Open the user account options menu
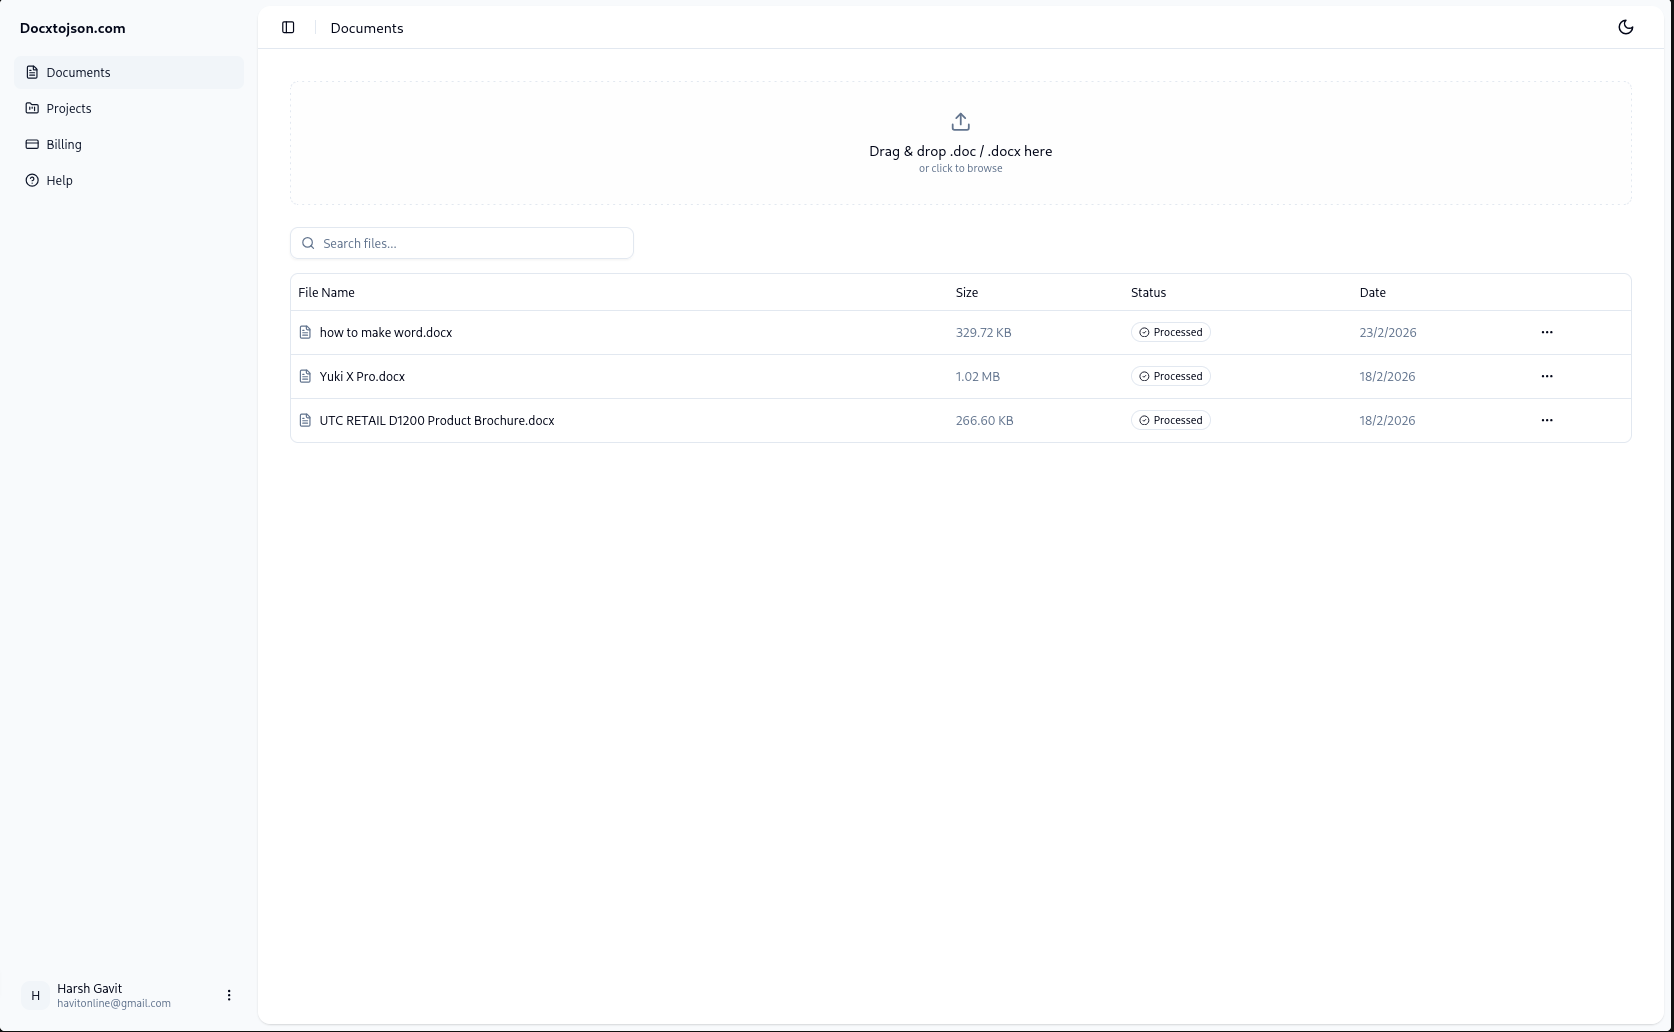1674x1032 pixels. [229, 995]
